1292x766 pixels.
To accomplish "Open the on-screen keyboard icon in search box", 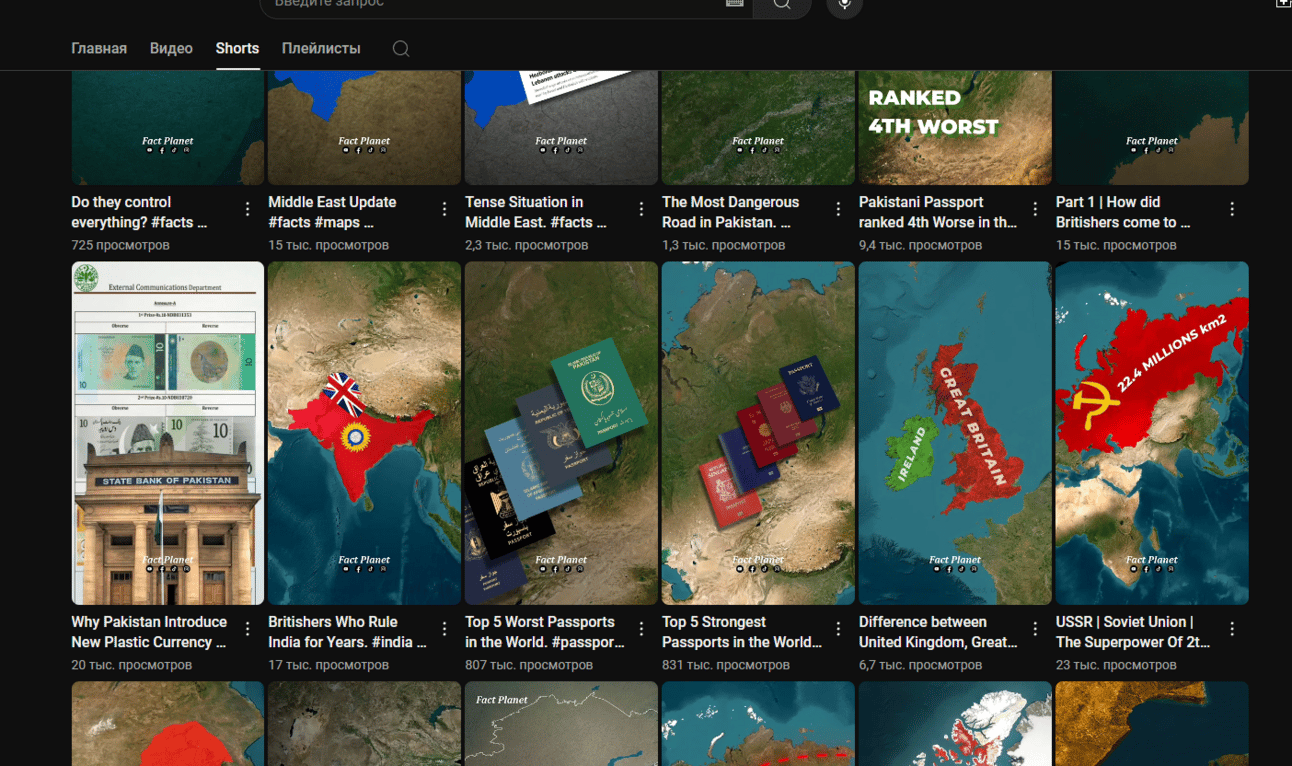I will [x=735, y=4].
